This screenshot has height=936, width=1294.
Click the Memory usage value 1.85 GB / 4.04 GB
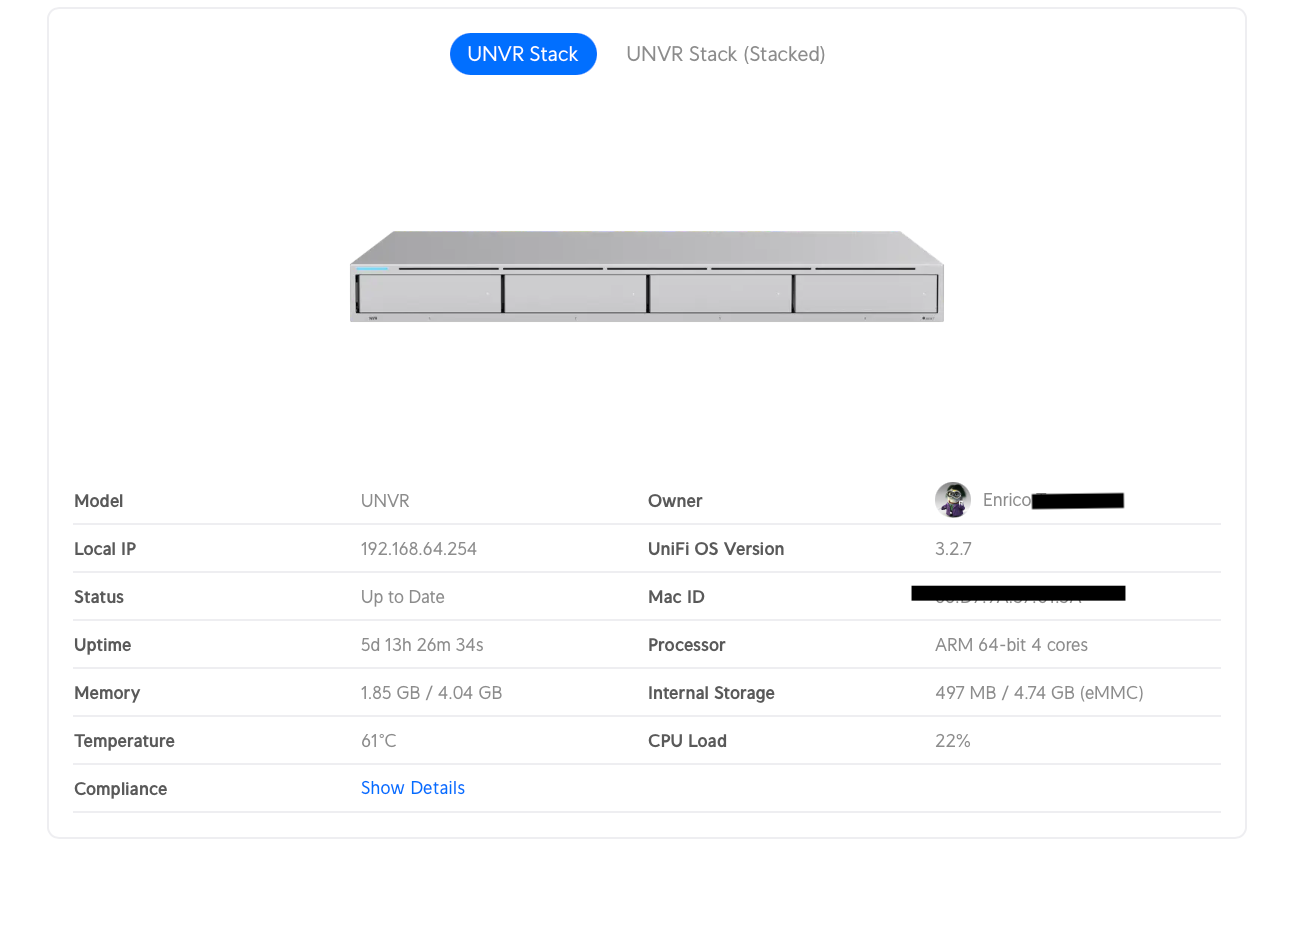[x=431, y=693]
